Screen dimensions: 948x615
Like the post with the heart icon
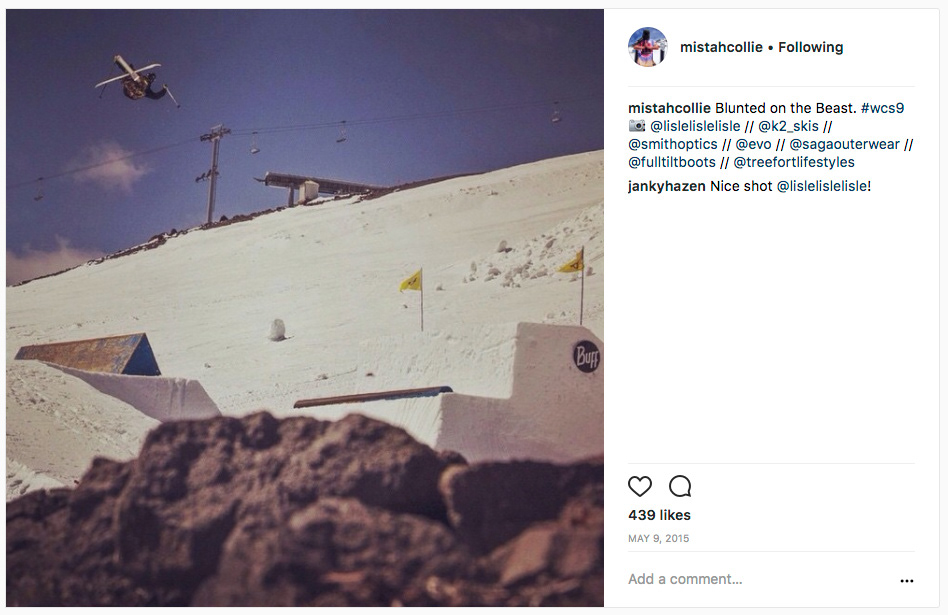click(640, 486)
